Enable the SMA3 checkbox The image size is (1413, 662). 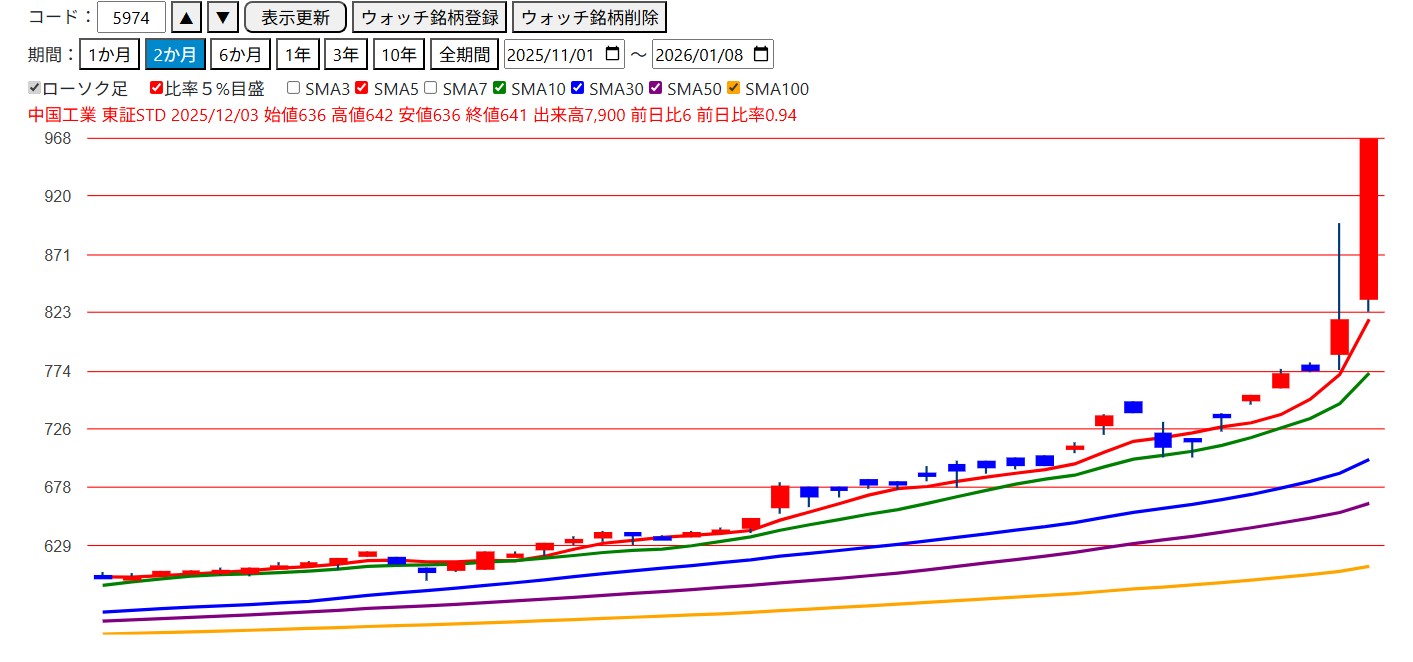click(x=294, y=88)
